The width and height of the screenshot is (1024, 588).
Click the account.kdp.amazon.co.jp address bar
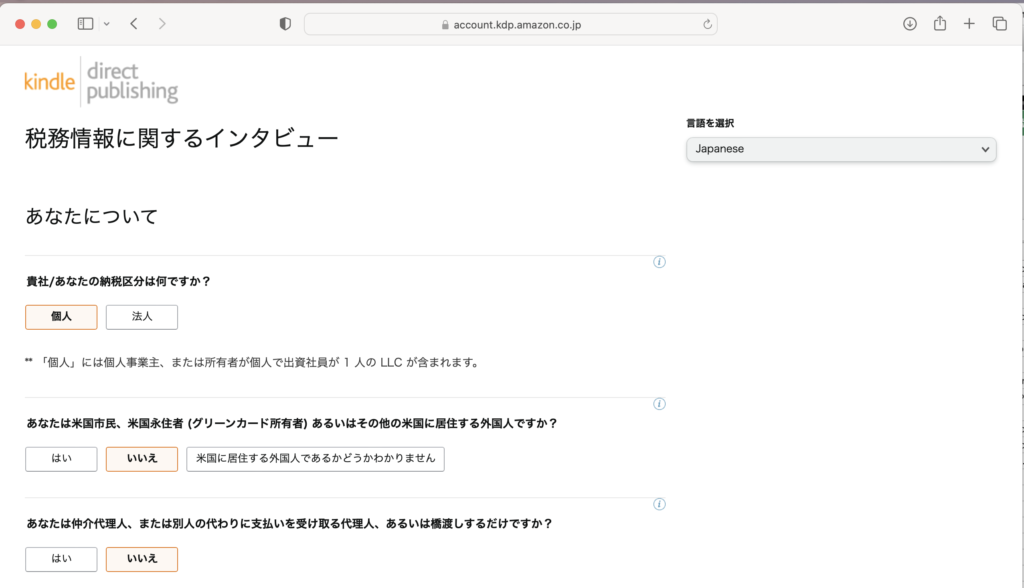[x=510, y=24]
